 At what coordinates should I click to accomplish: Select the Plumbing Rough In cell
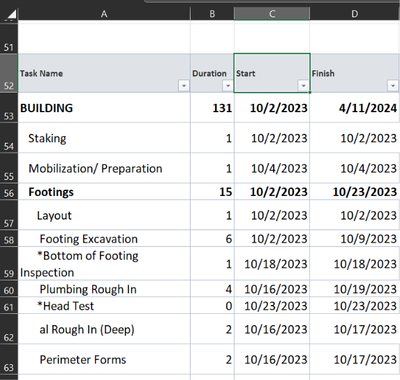pos(104,289)
